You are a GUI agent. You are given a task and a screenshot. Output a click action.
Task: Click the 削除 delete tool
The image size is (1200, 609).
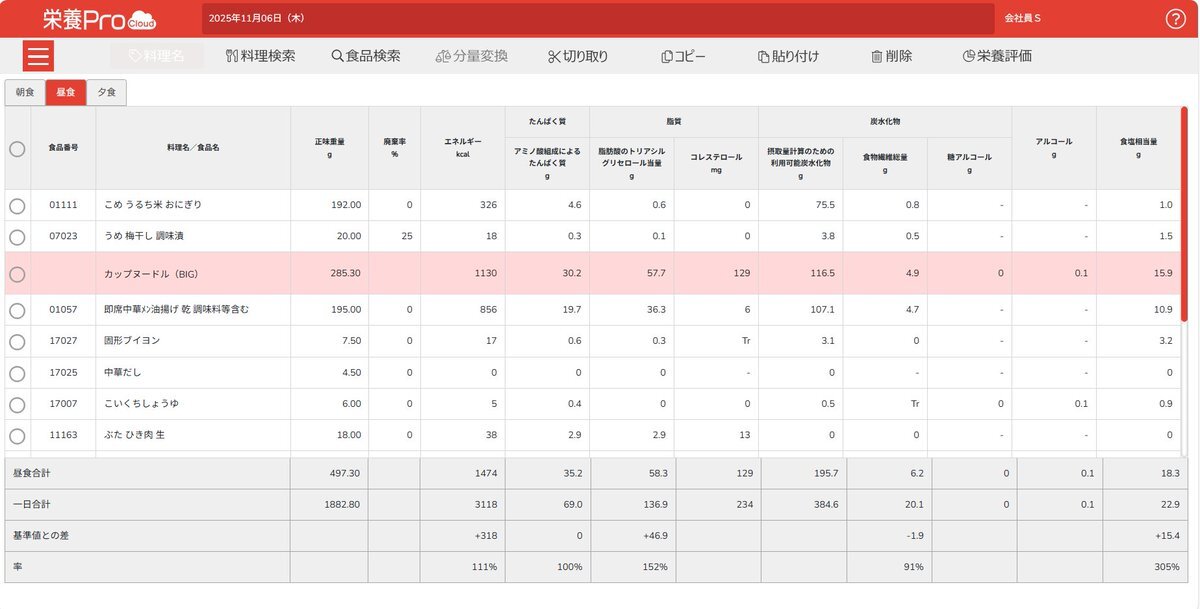click(x=891, y=56)
